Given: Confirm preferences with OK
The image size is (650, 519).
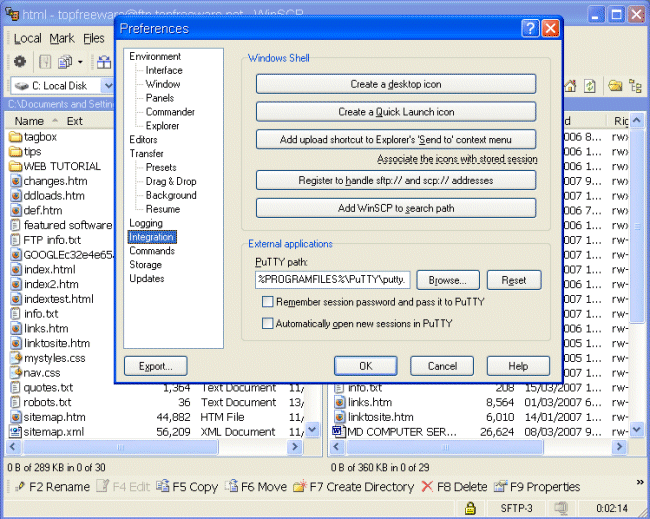Looking at the screenshot, I should click(366, 366).
